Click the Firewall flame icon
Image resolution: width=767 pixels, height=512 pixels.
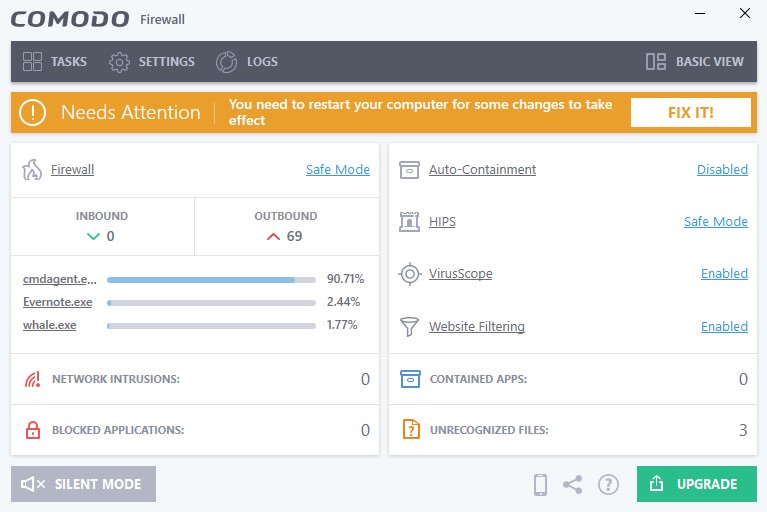(x=32, y=170)
